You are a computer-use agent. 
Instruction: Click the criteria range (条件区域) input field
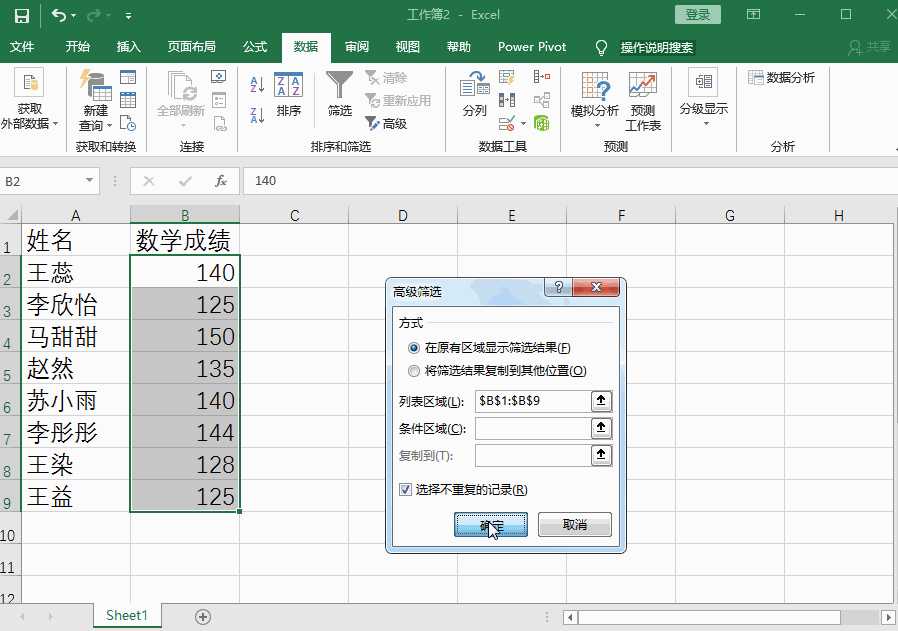[x=532, y=429]
